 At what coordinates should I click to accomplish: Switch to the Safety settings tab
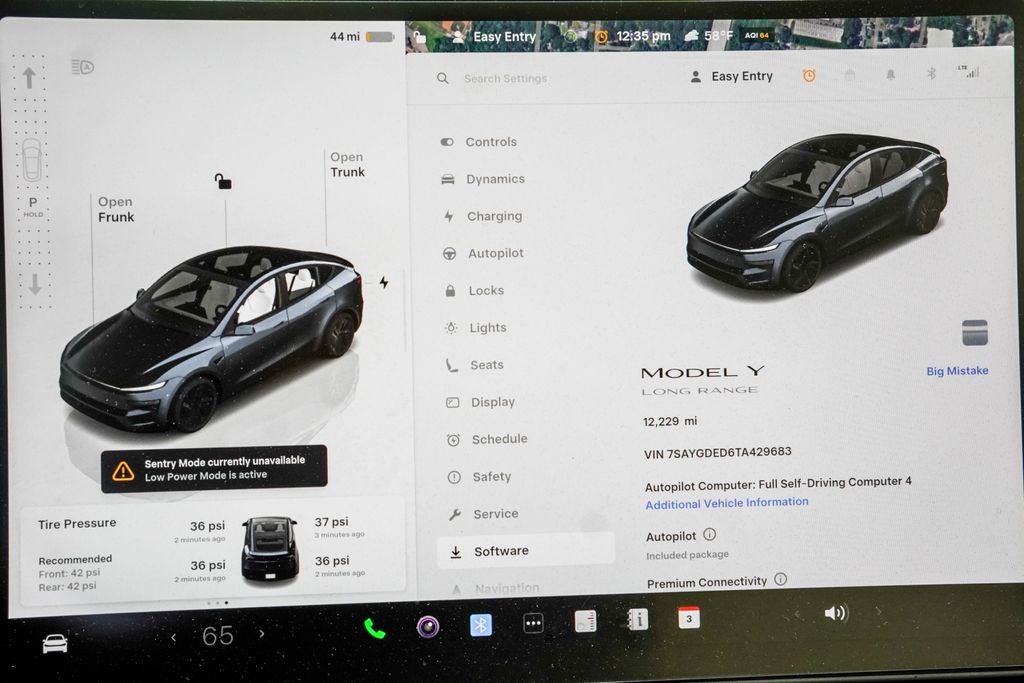(489, 477)
